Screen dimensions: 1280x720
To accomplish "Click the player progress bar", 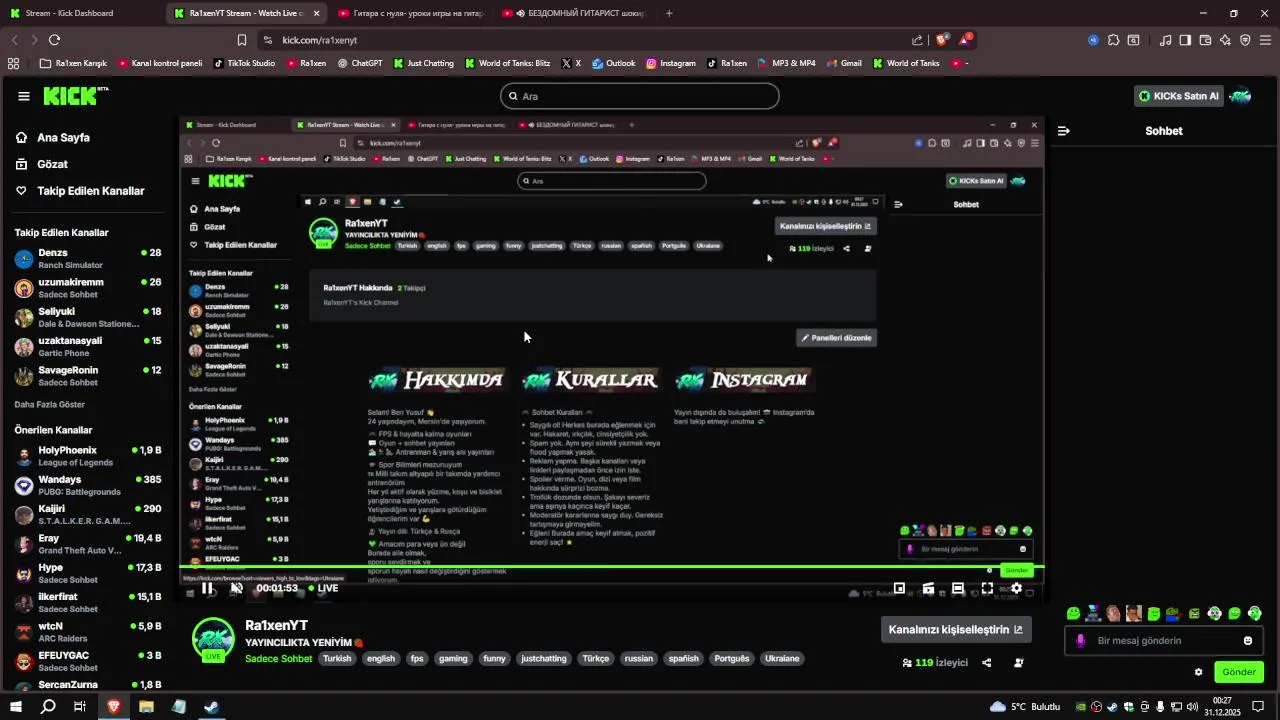I will click(612, 569).
